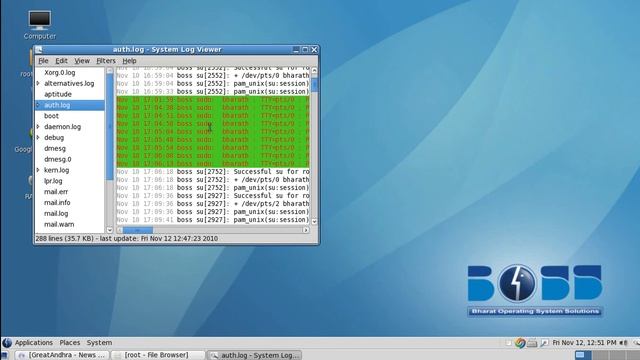Switch to root File Browser taskbar window

[158, 355]
